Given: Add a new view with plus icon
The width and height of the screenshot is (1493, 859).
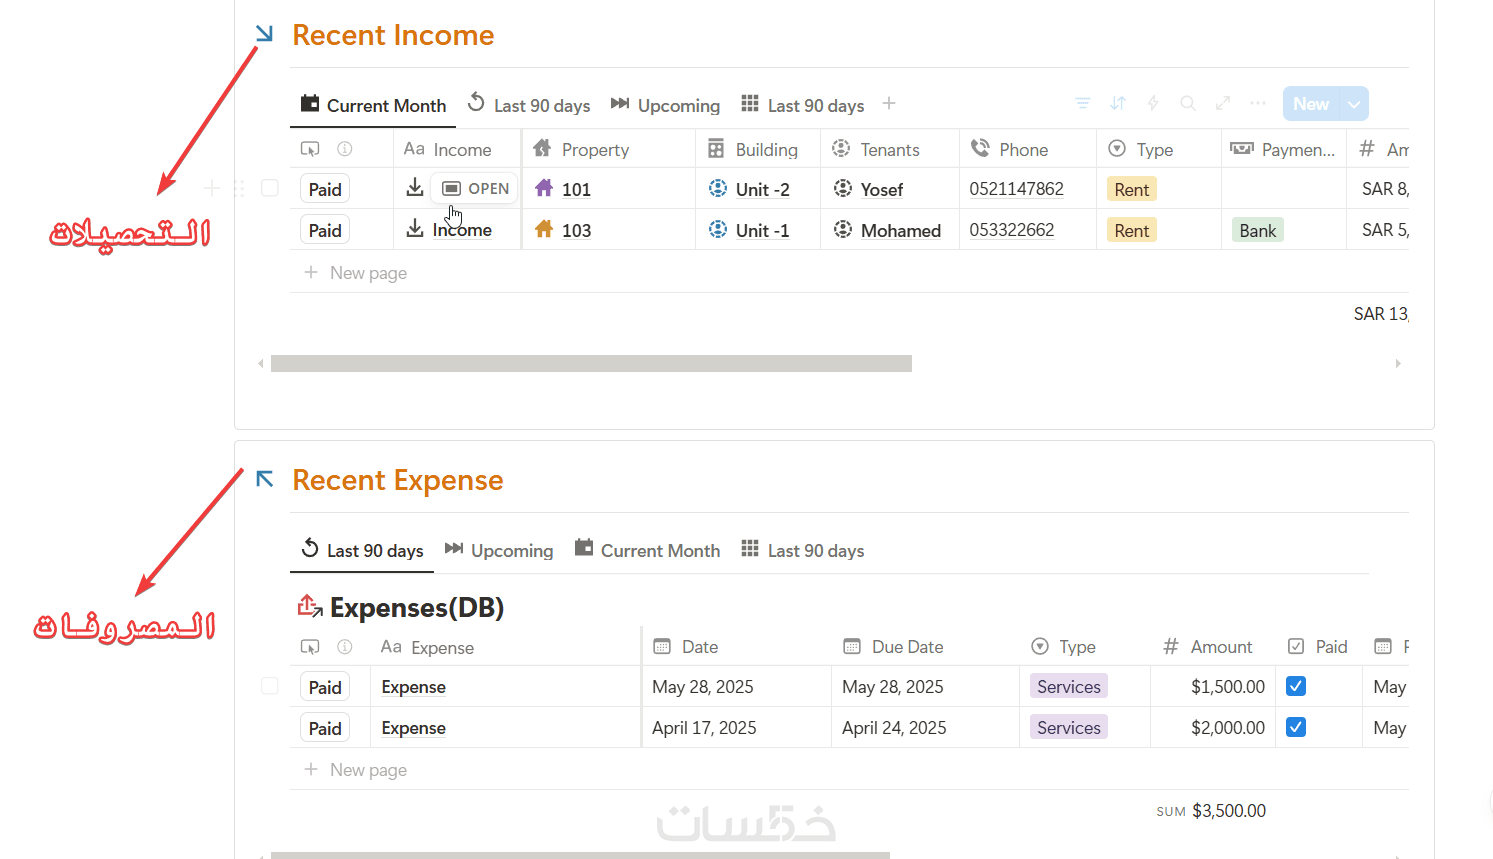Looking at the screenshot, I should [889, 103].
